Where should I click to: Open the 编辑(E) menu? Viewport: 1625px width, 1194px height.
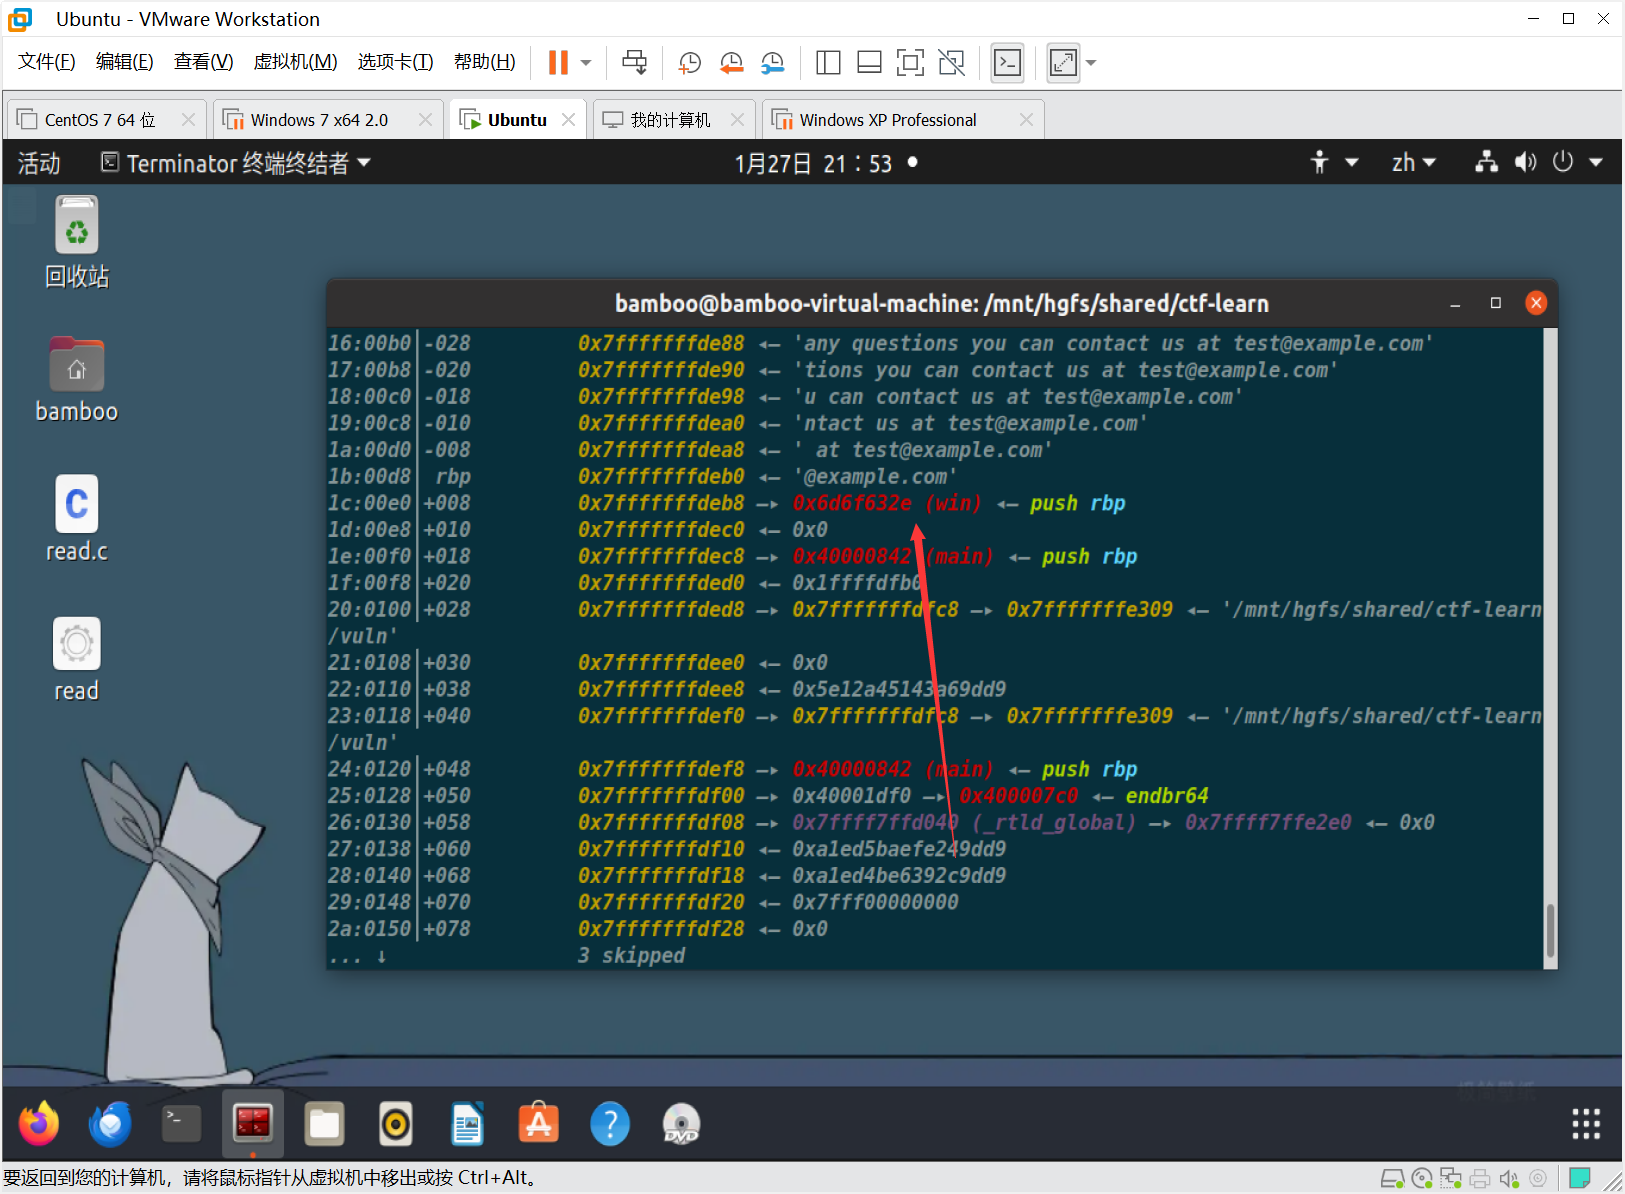(x=125, y=62)
